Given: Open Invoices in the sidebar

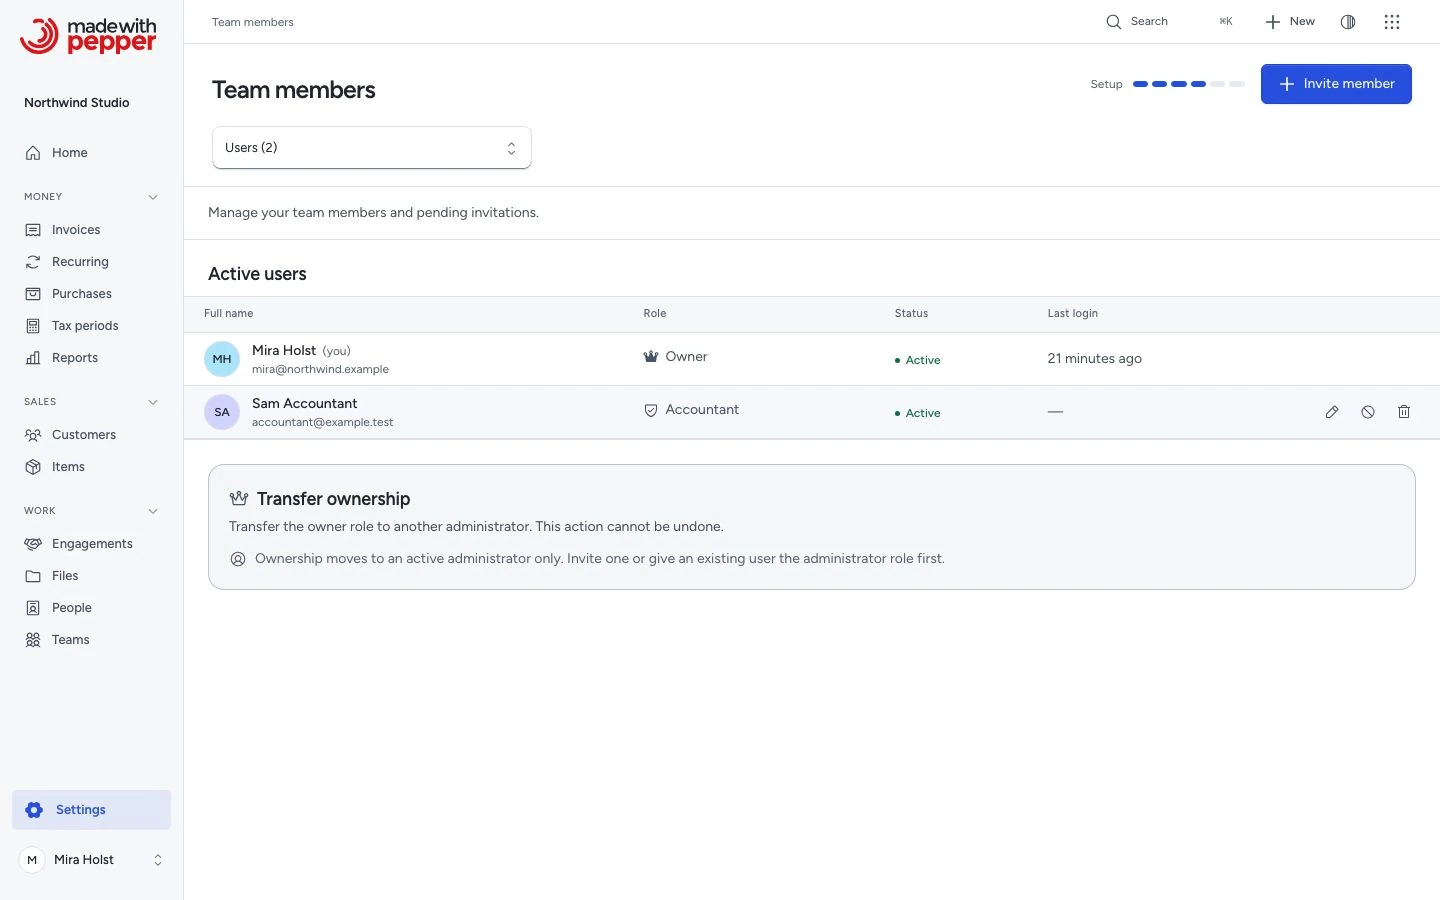Looking at the screenshot, I should [x=91, y=230].
